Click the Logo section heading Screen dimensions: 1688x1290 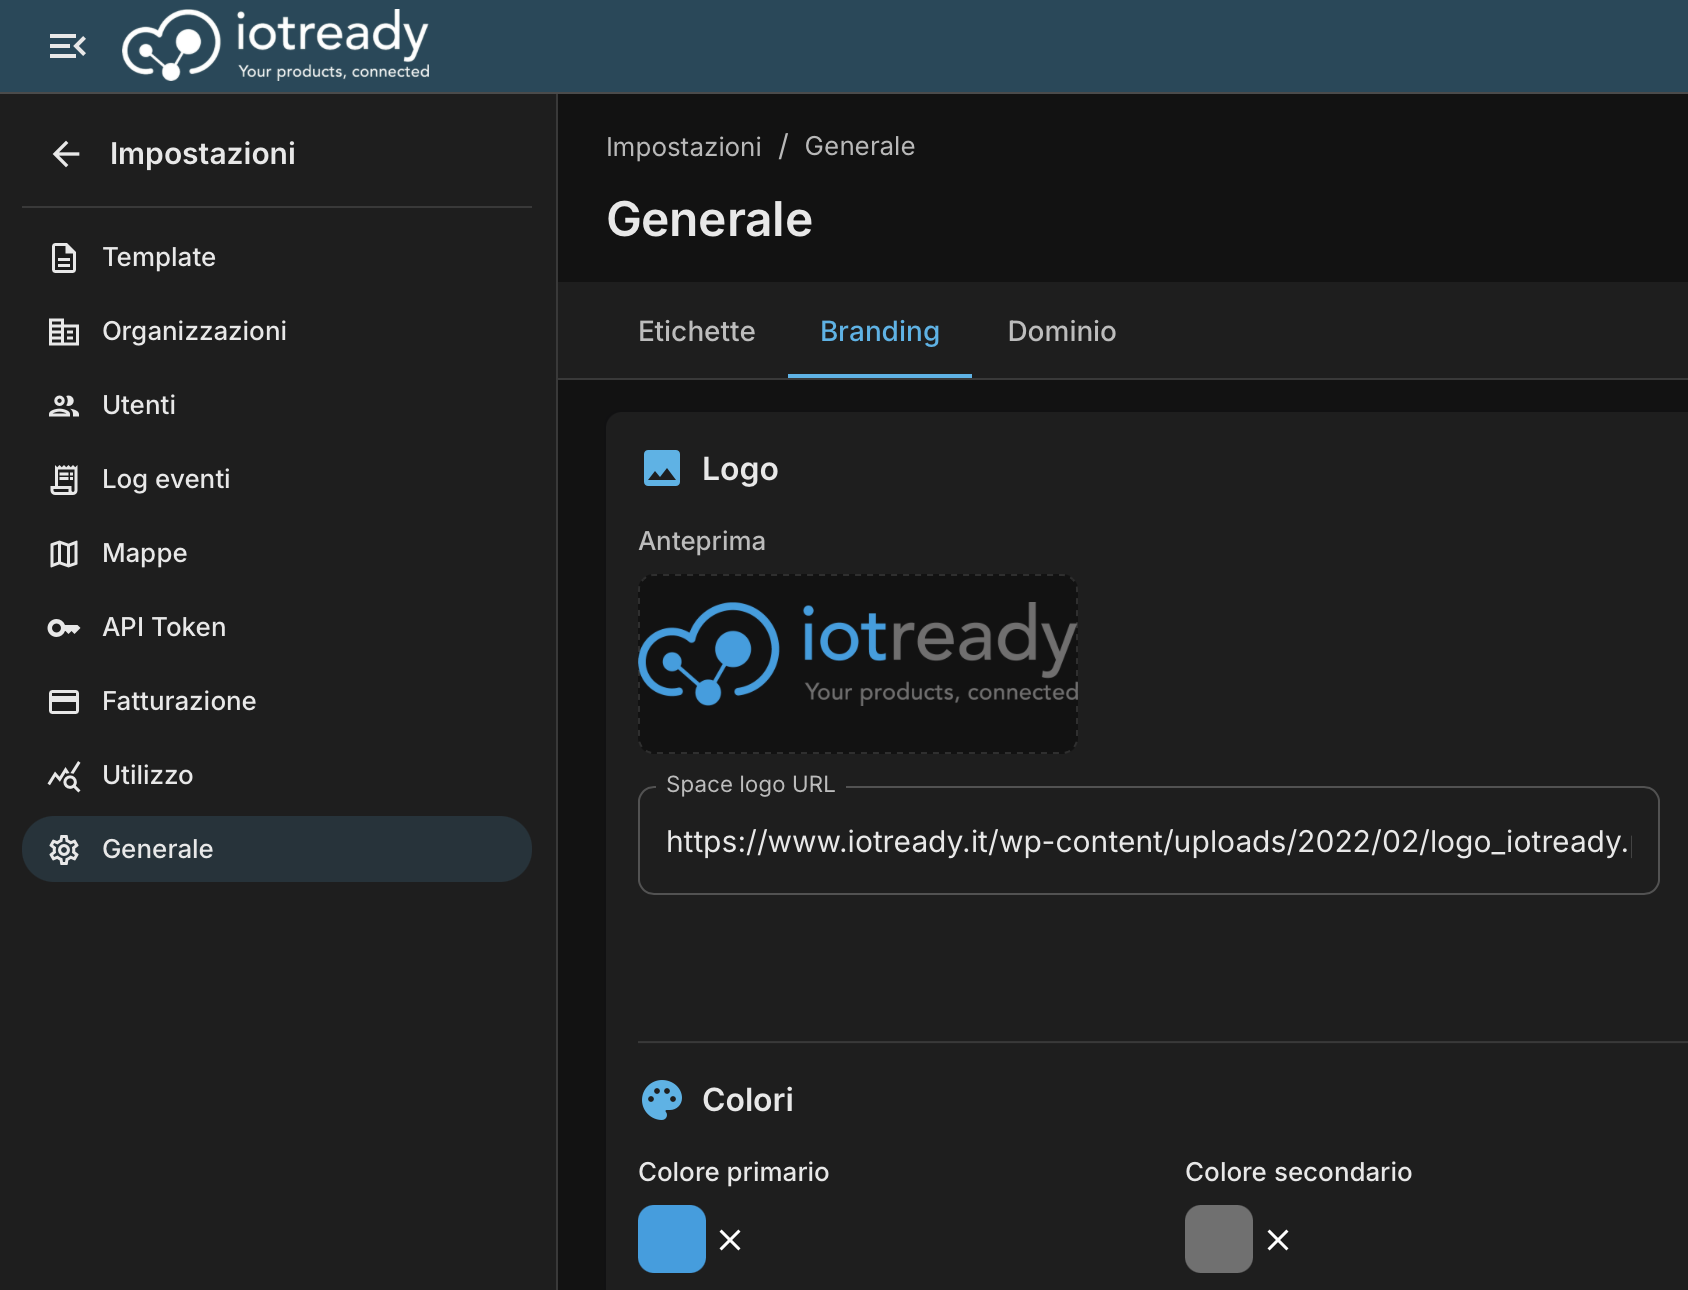740,469
